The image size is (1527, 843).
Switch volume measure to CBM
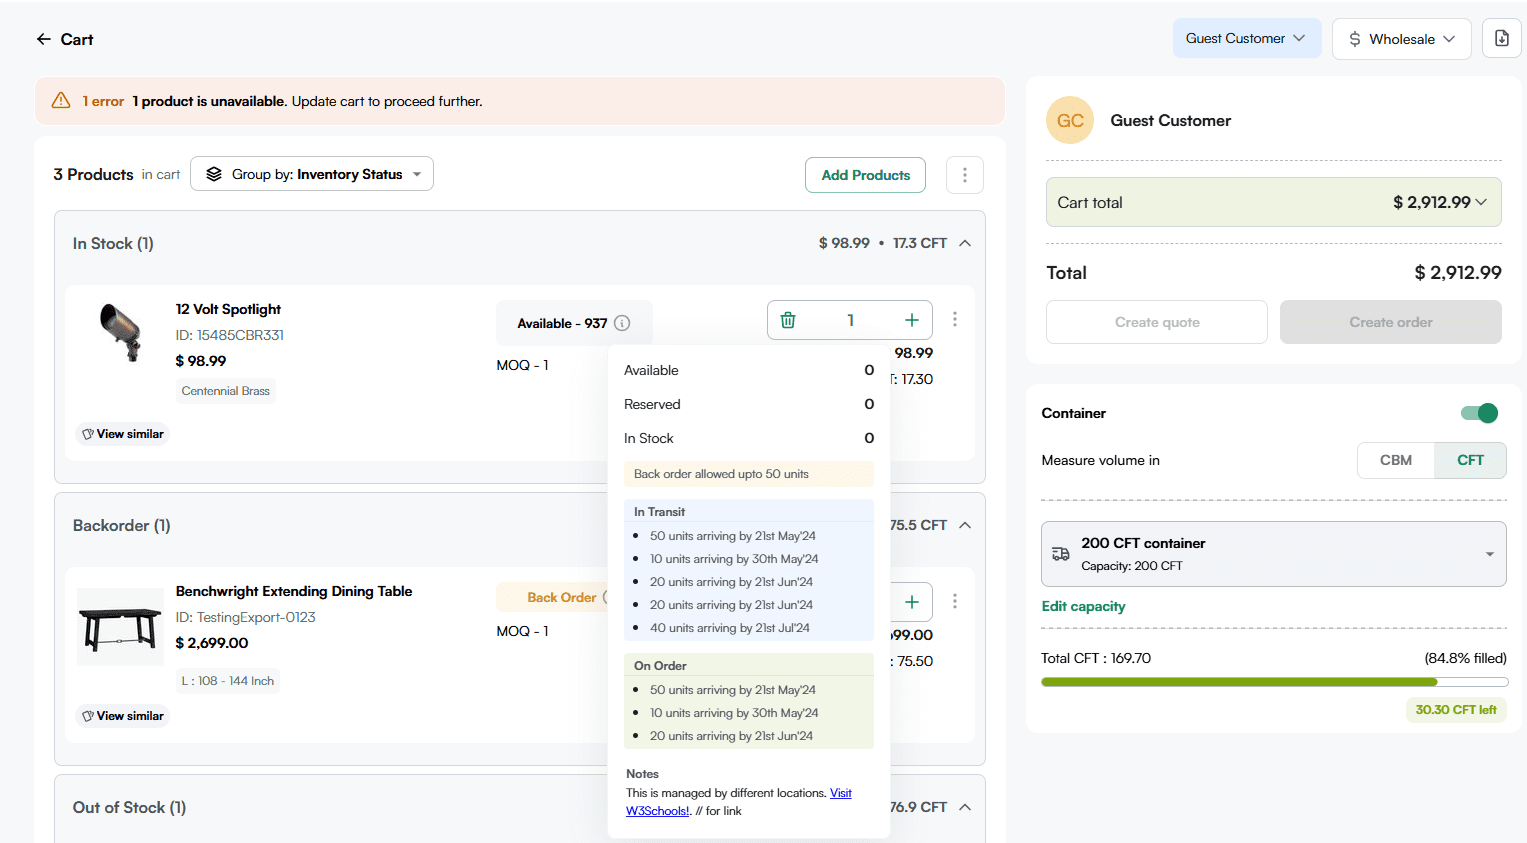point(1395,460)
